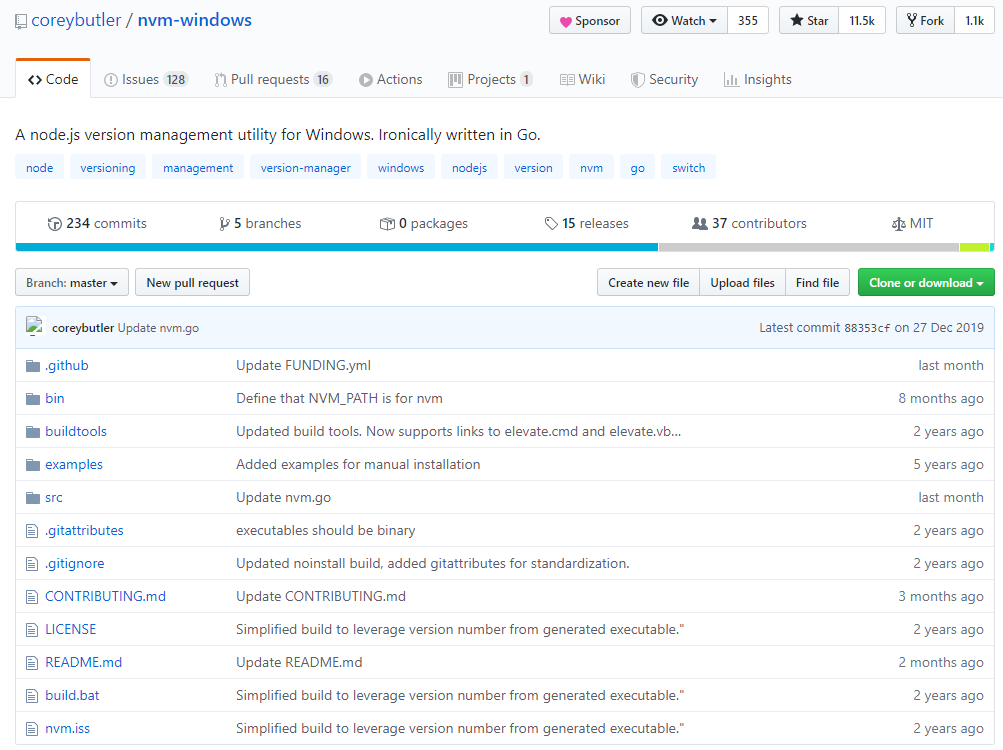Click the packages box icon

tap(387, 224)
